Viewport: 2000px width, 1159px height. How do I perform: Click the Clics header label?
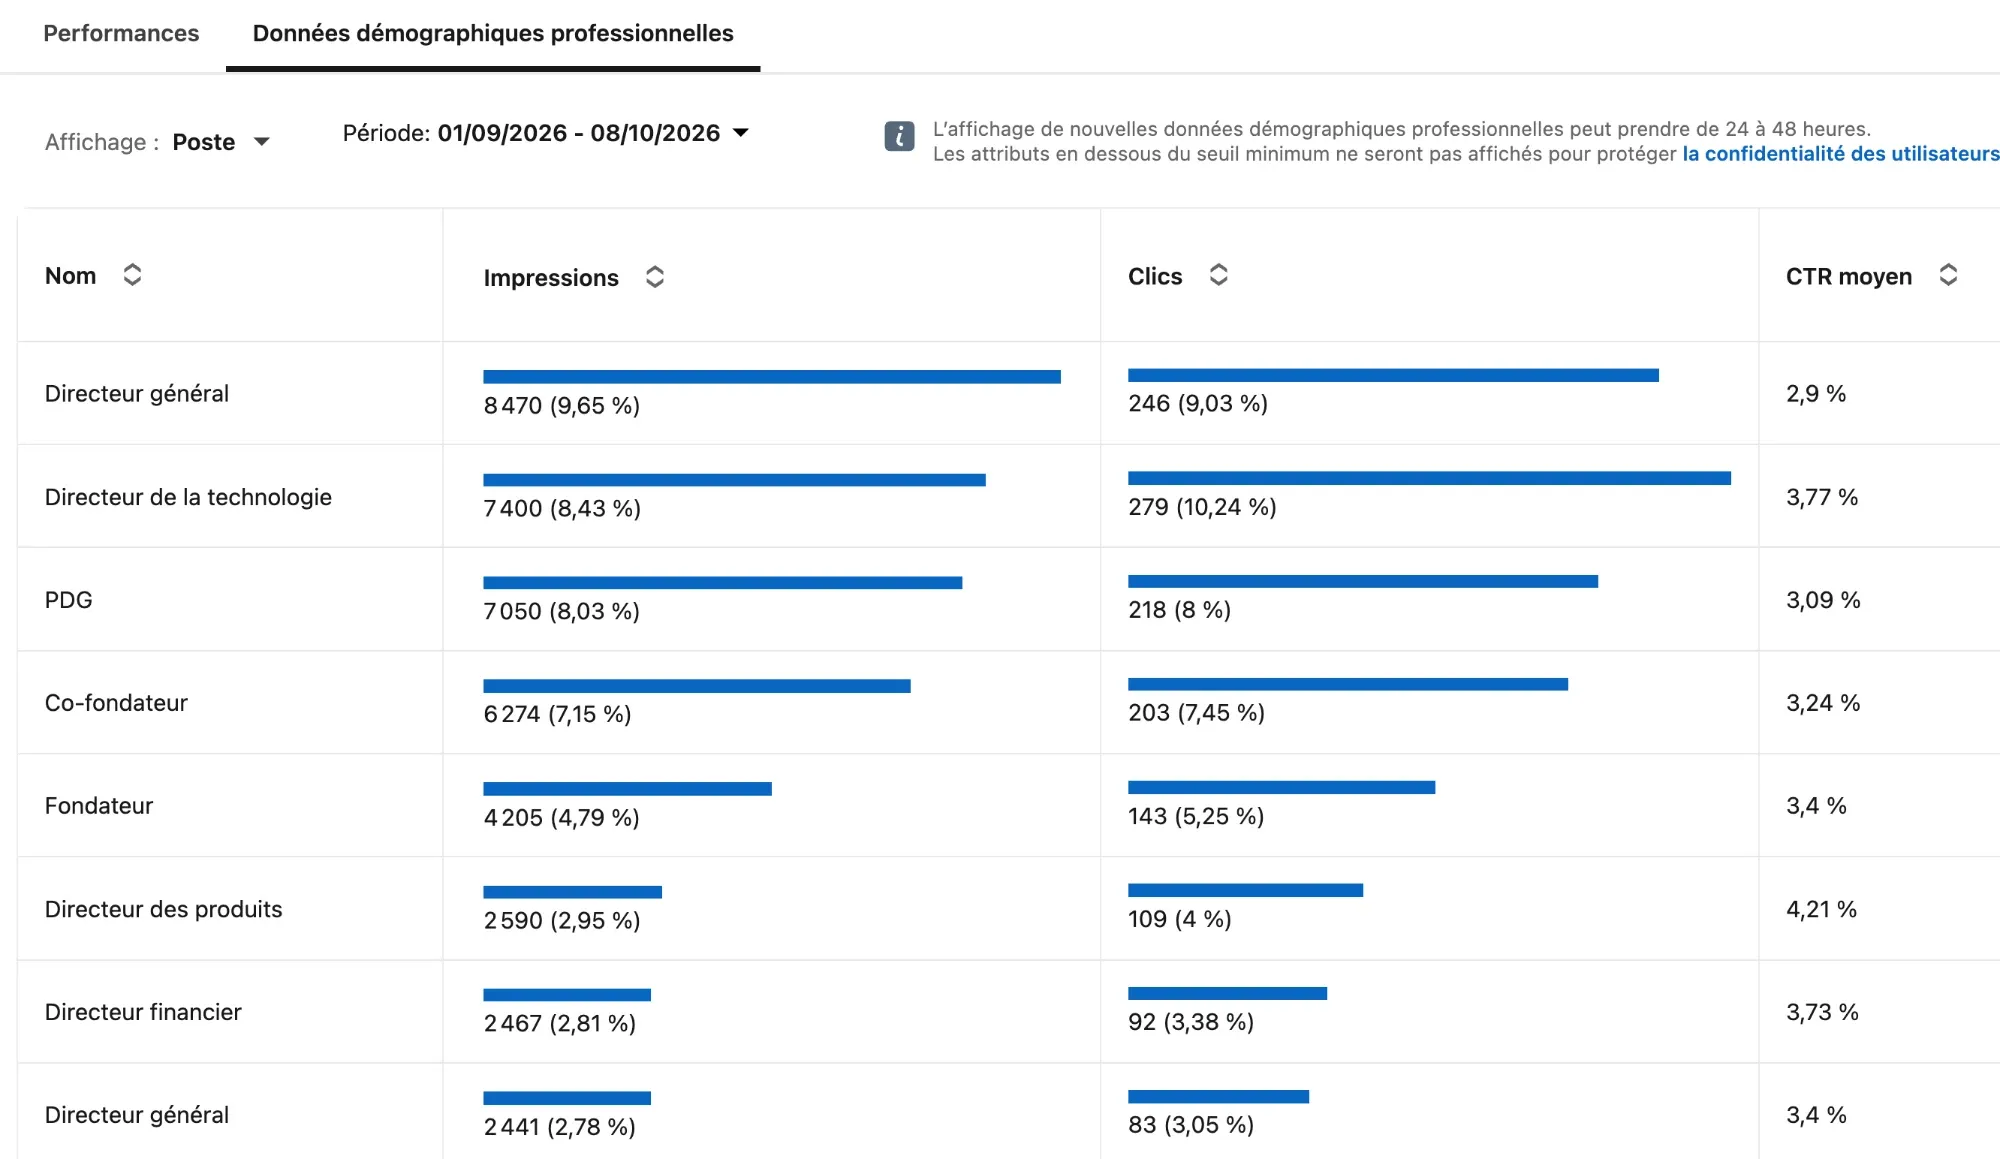click(1155, 277)
